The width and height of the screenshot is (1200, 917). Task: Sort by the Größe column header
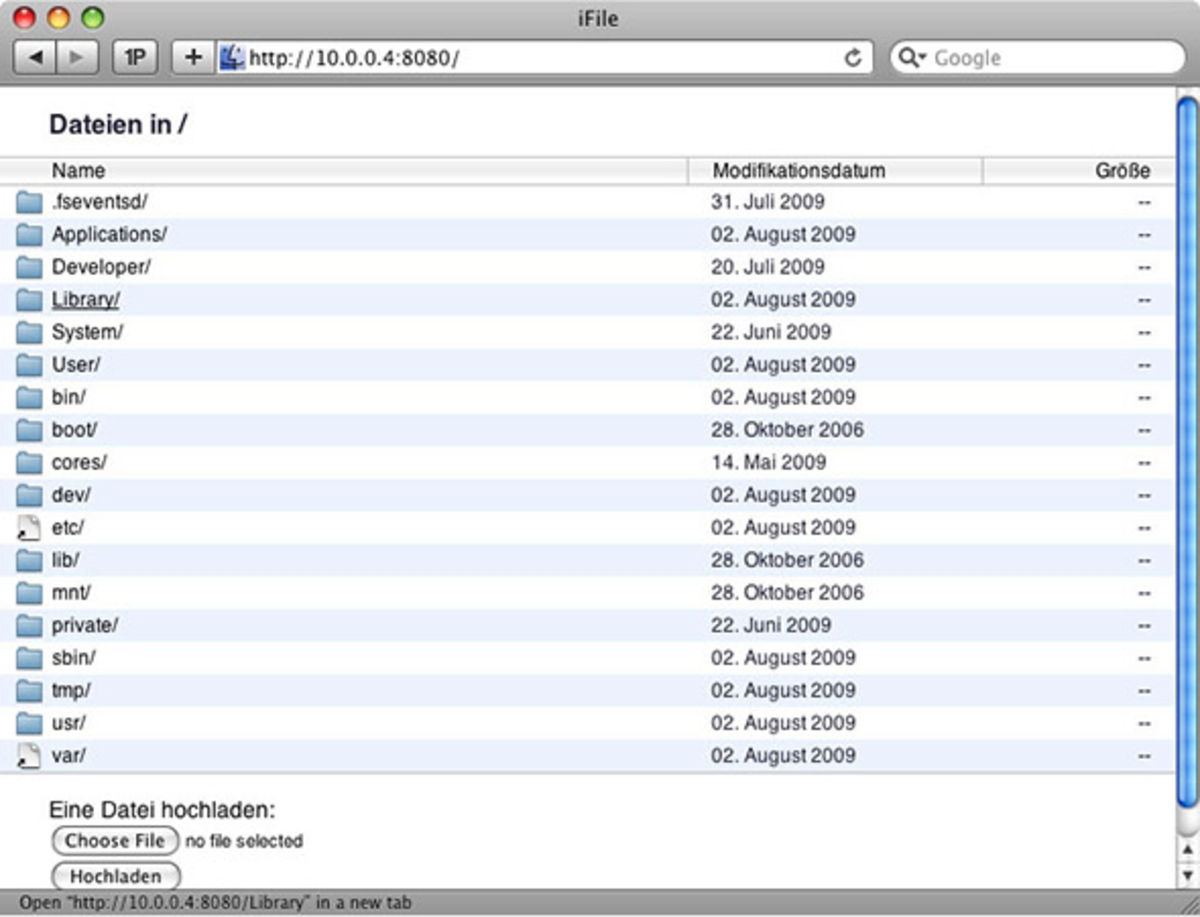coord(1124,170)
